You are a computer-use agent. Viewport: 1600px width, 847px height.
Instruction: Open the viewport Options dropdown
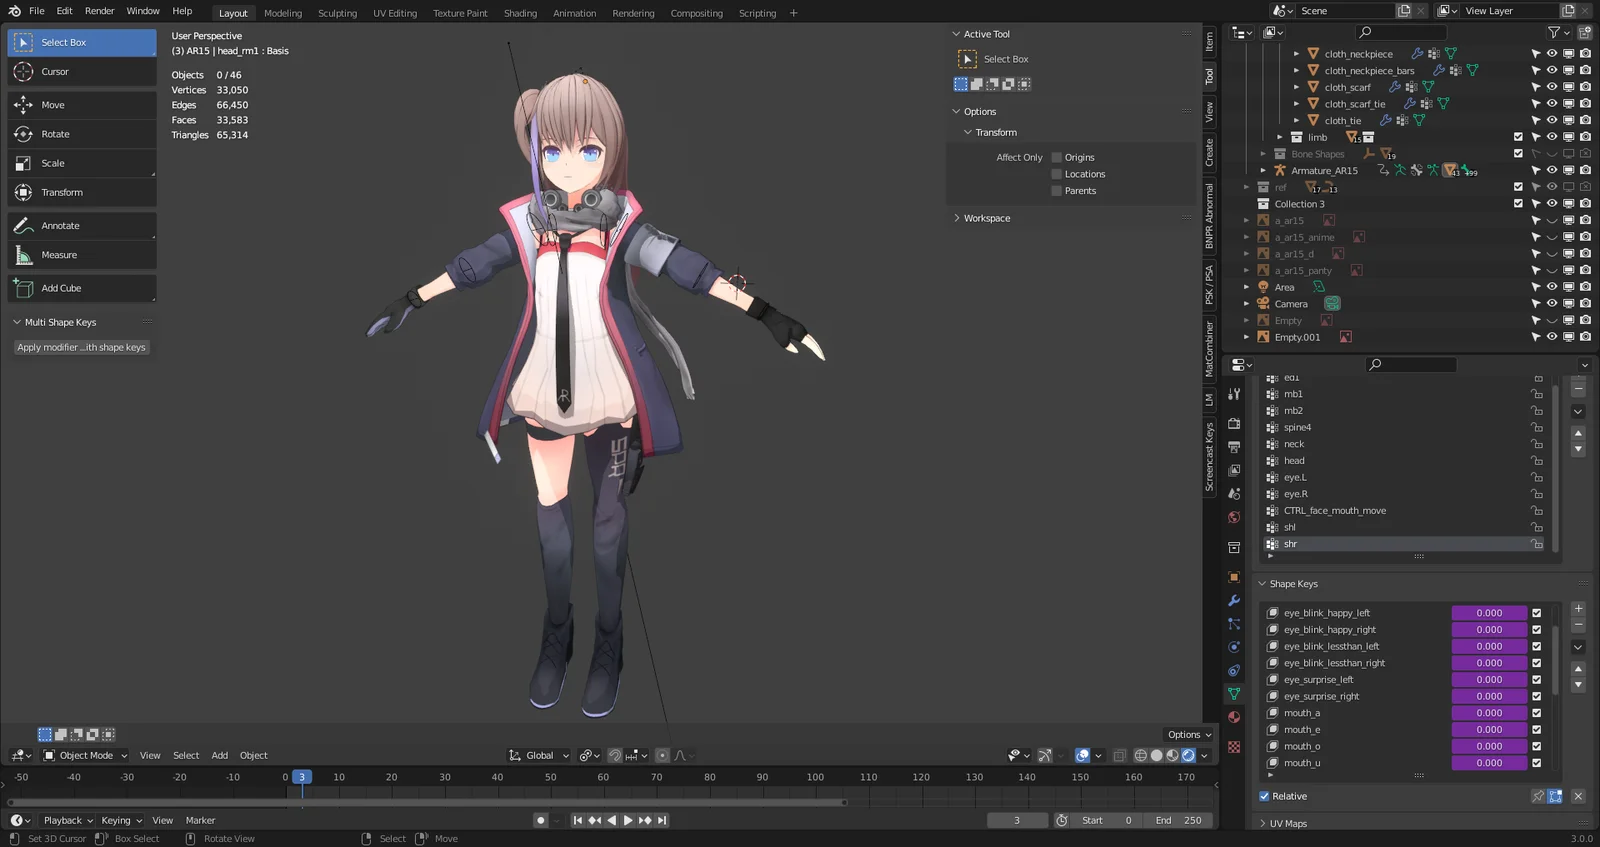point(1189,734)
